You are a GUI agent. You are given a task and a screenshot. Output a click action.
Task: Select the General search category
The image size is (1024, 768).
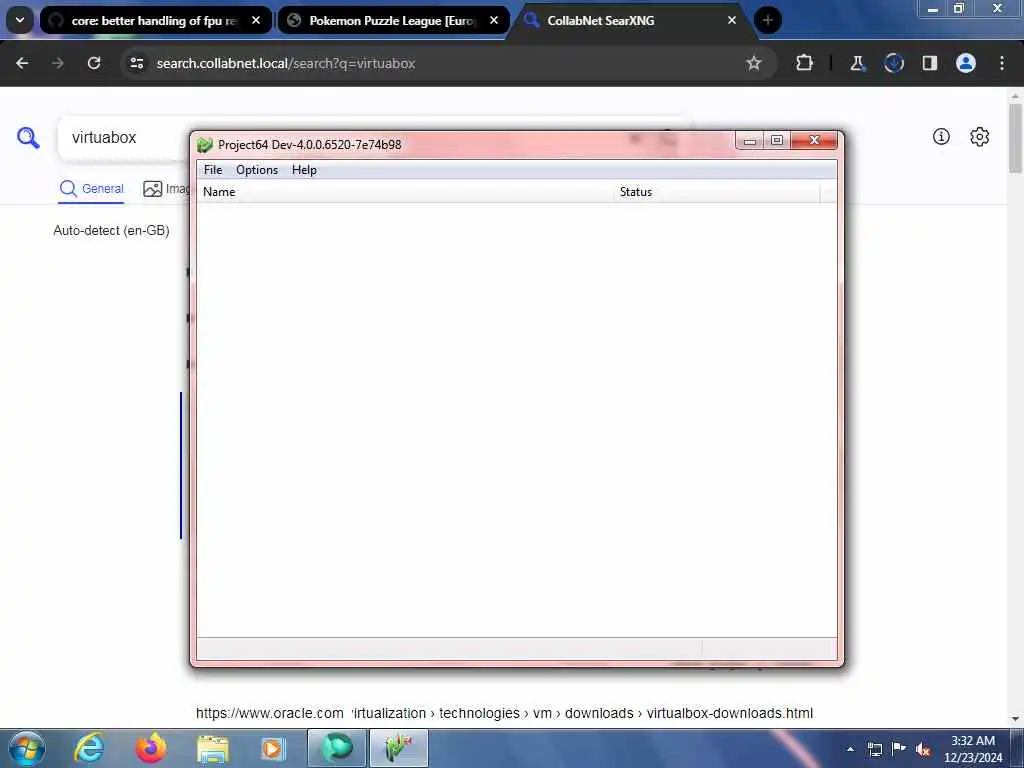point(91,189)
